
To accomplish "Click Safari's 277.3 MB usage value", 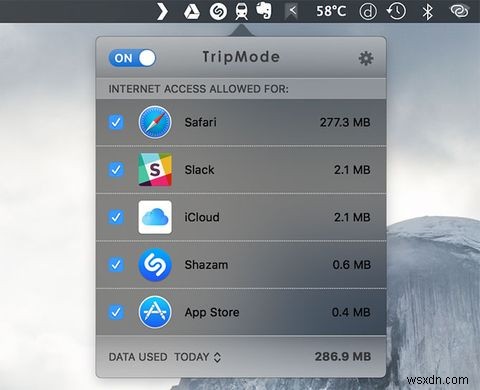I will (x=345, y=122).
